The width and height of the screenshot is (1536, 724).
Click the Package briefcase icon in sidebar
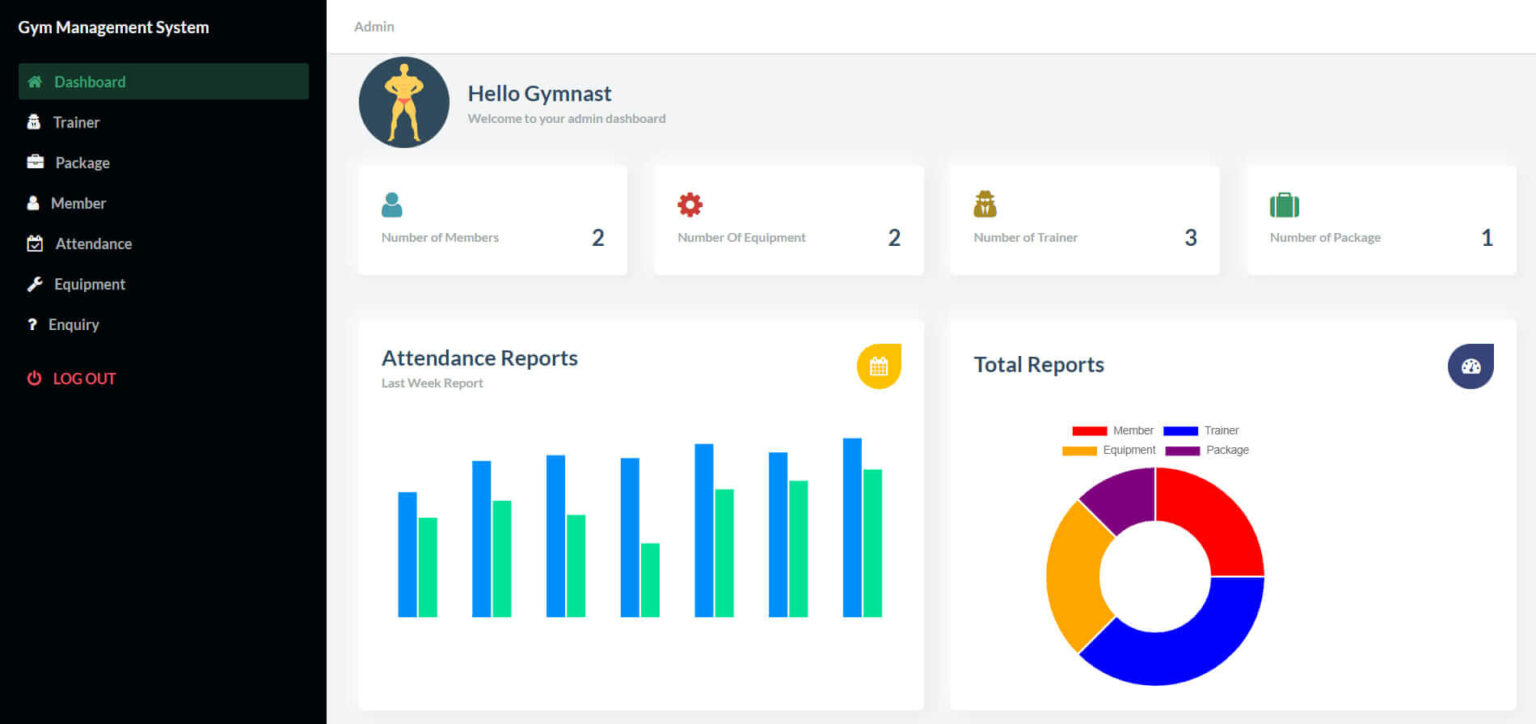pos(35,162)
